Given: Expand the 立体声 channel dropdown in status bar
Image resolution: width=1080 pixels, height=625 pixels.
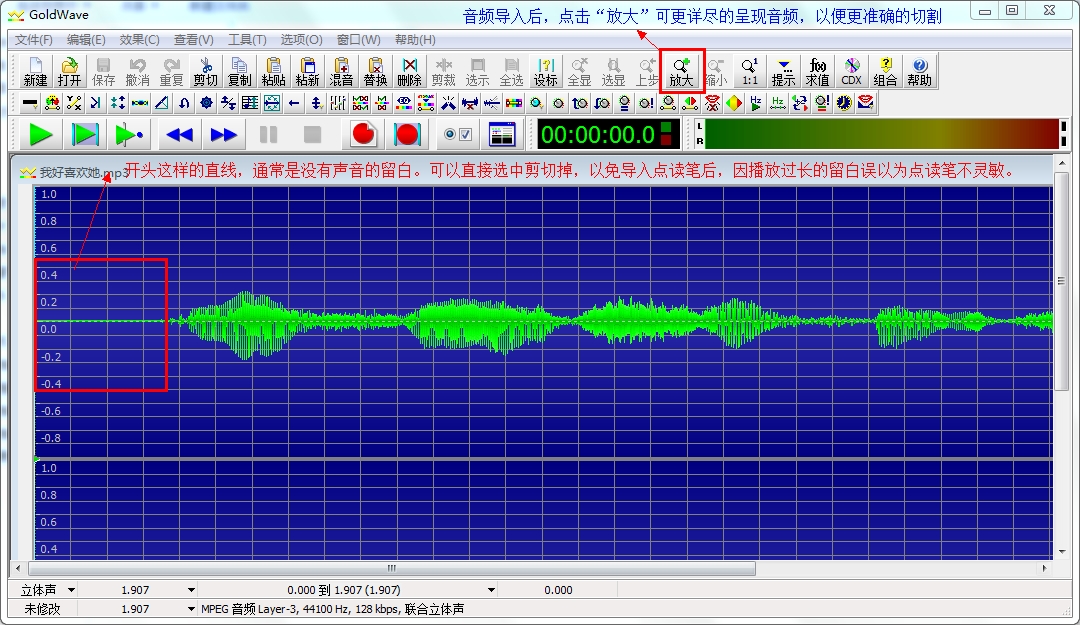Looking at the screenshot, I should pyautogui.click(x=71, y=590).
